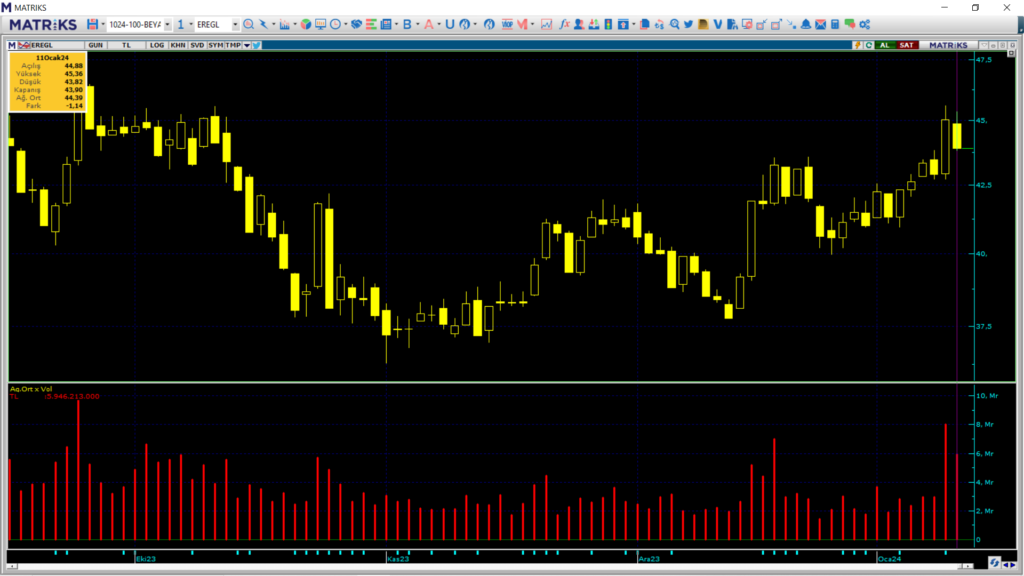Expand the 1024-100-BEYAZ layout dropdown
Screen dimensions: 1024x576
[167, 24]
